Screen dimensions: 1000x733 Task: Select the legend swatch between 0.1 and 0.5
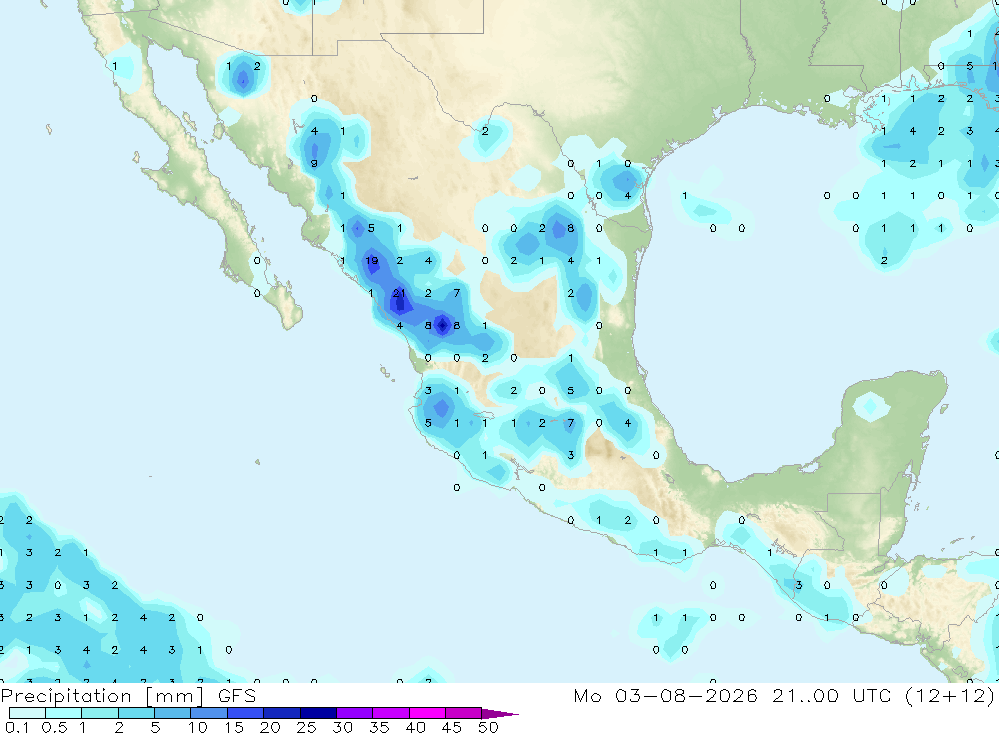tap(27, 713)
